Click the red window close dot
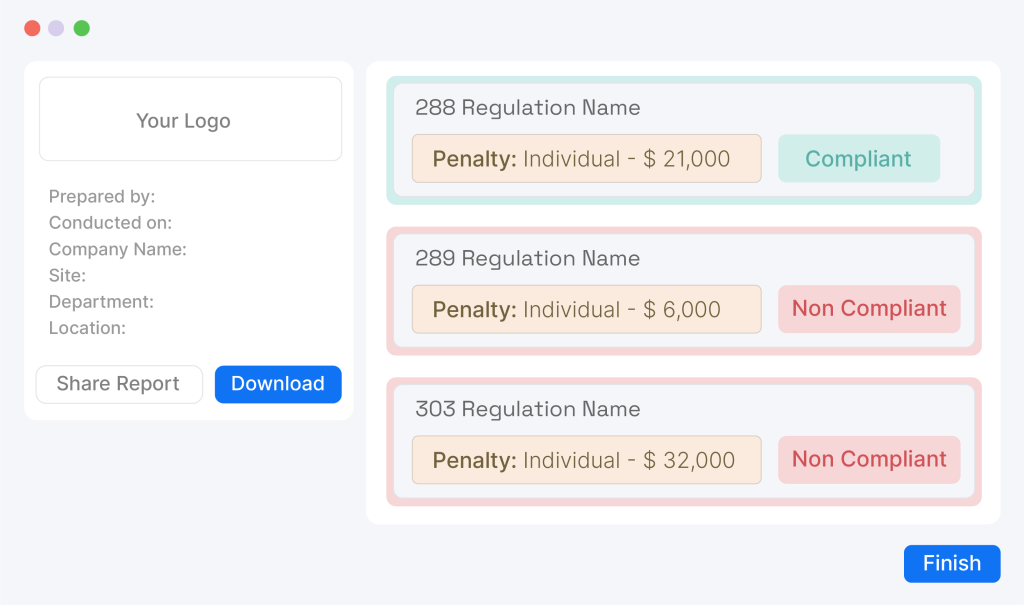 coord(32,28)
